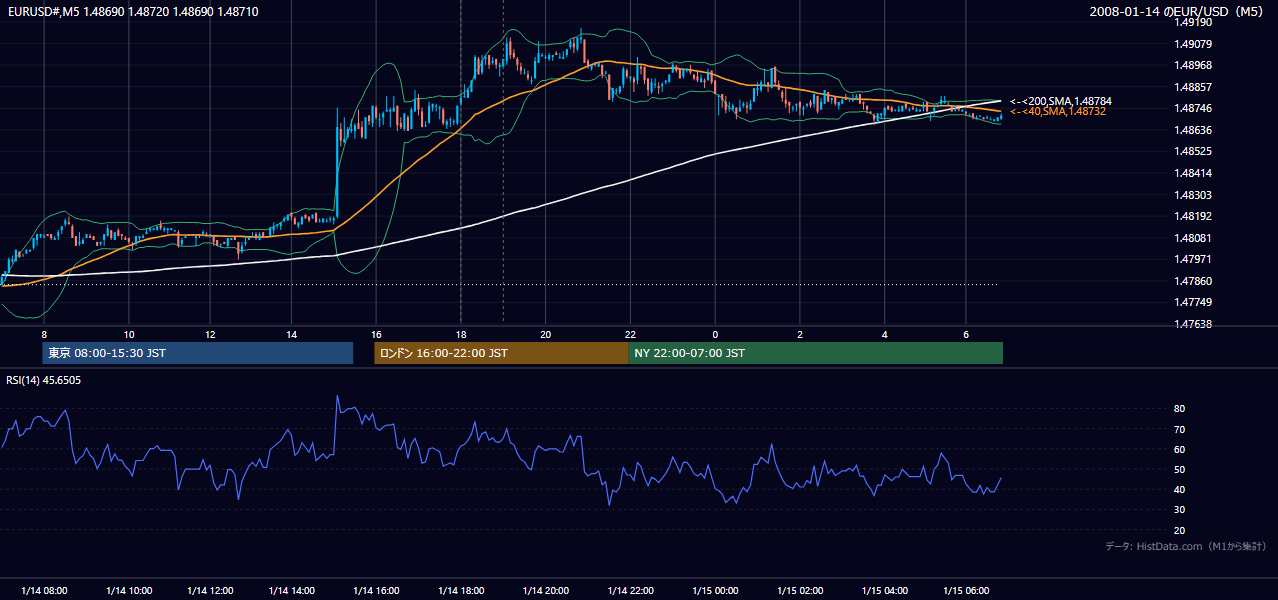
Task: Click RSI scale value 80
Action: [1180, 409]
